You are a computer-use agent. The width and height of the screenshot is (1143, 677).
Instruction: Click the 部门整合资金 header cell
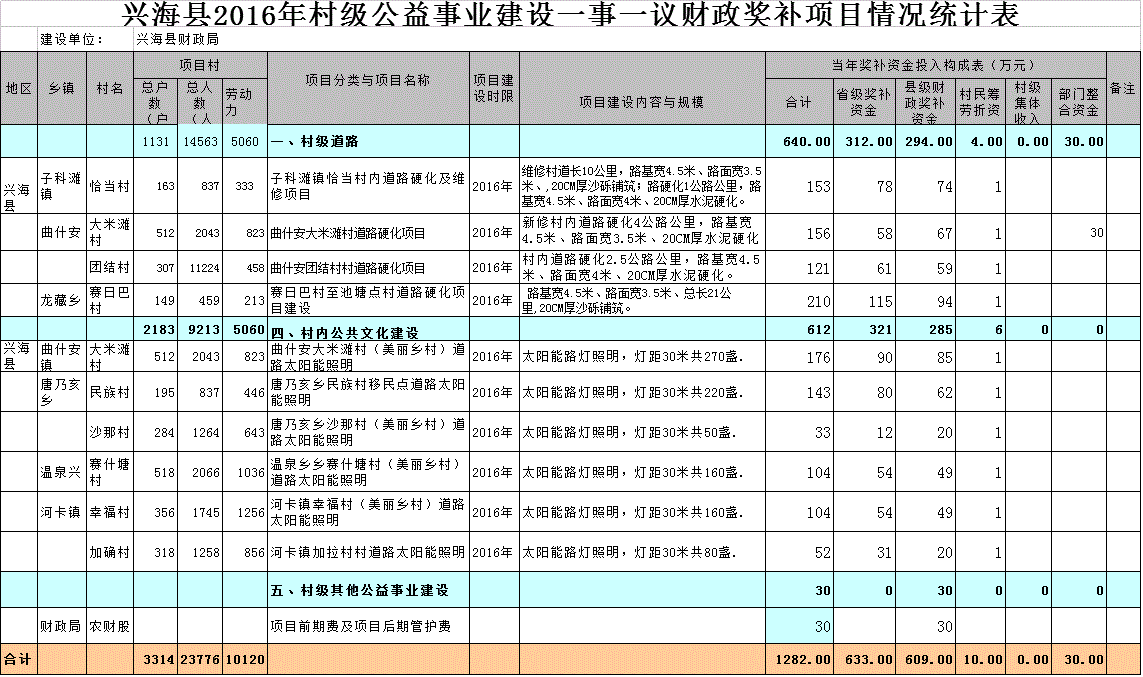(x=1078, y=102)
